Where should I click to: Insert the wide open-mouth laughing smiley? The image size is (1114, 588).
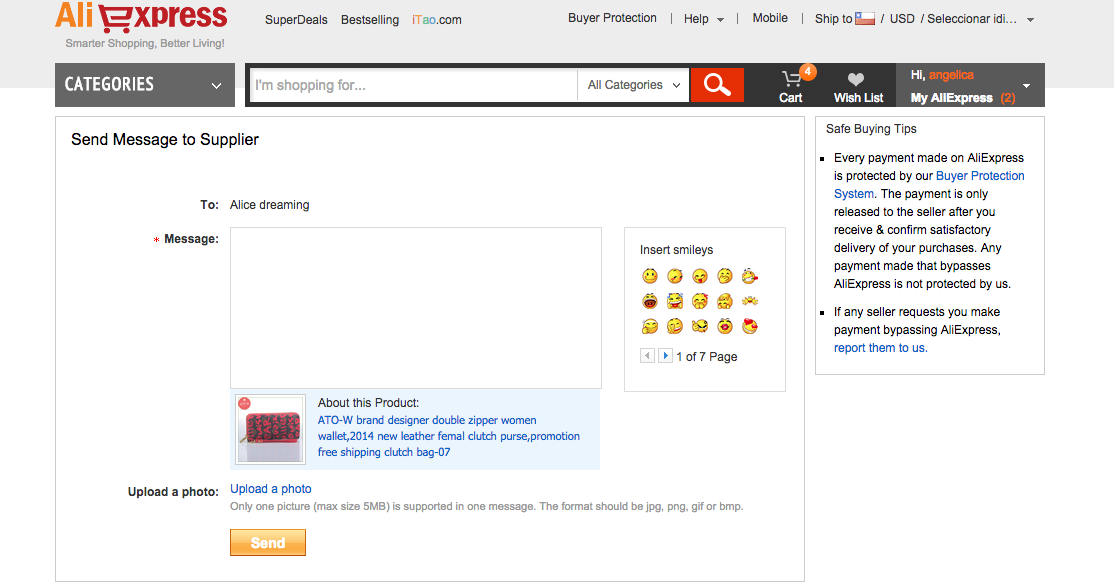pyautogui.click(x=649, y=301)
